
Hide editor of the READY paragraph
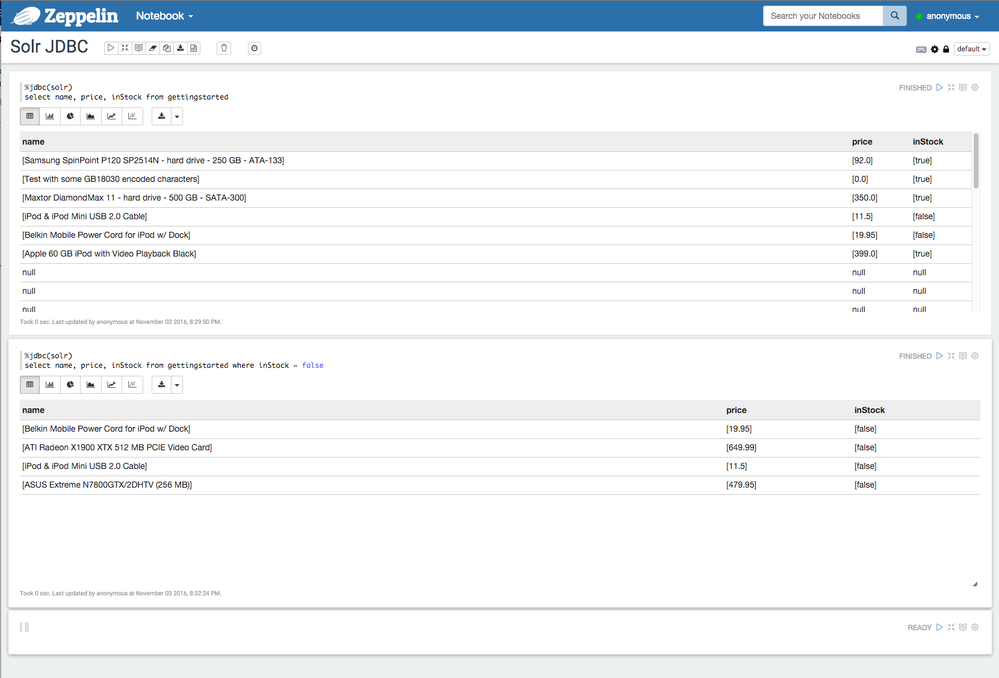click(x=951, y=627)
